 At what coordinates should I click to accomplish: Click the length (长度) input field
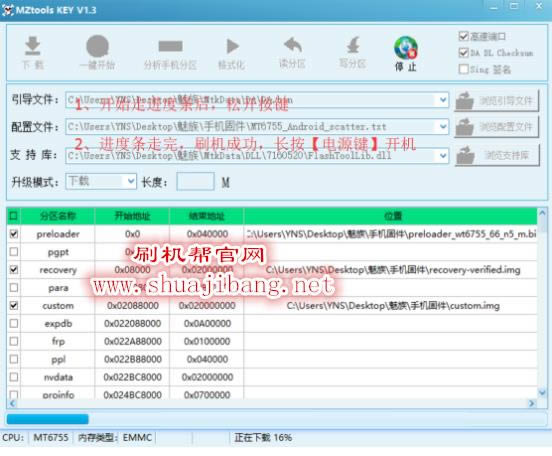coord(195,182)
